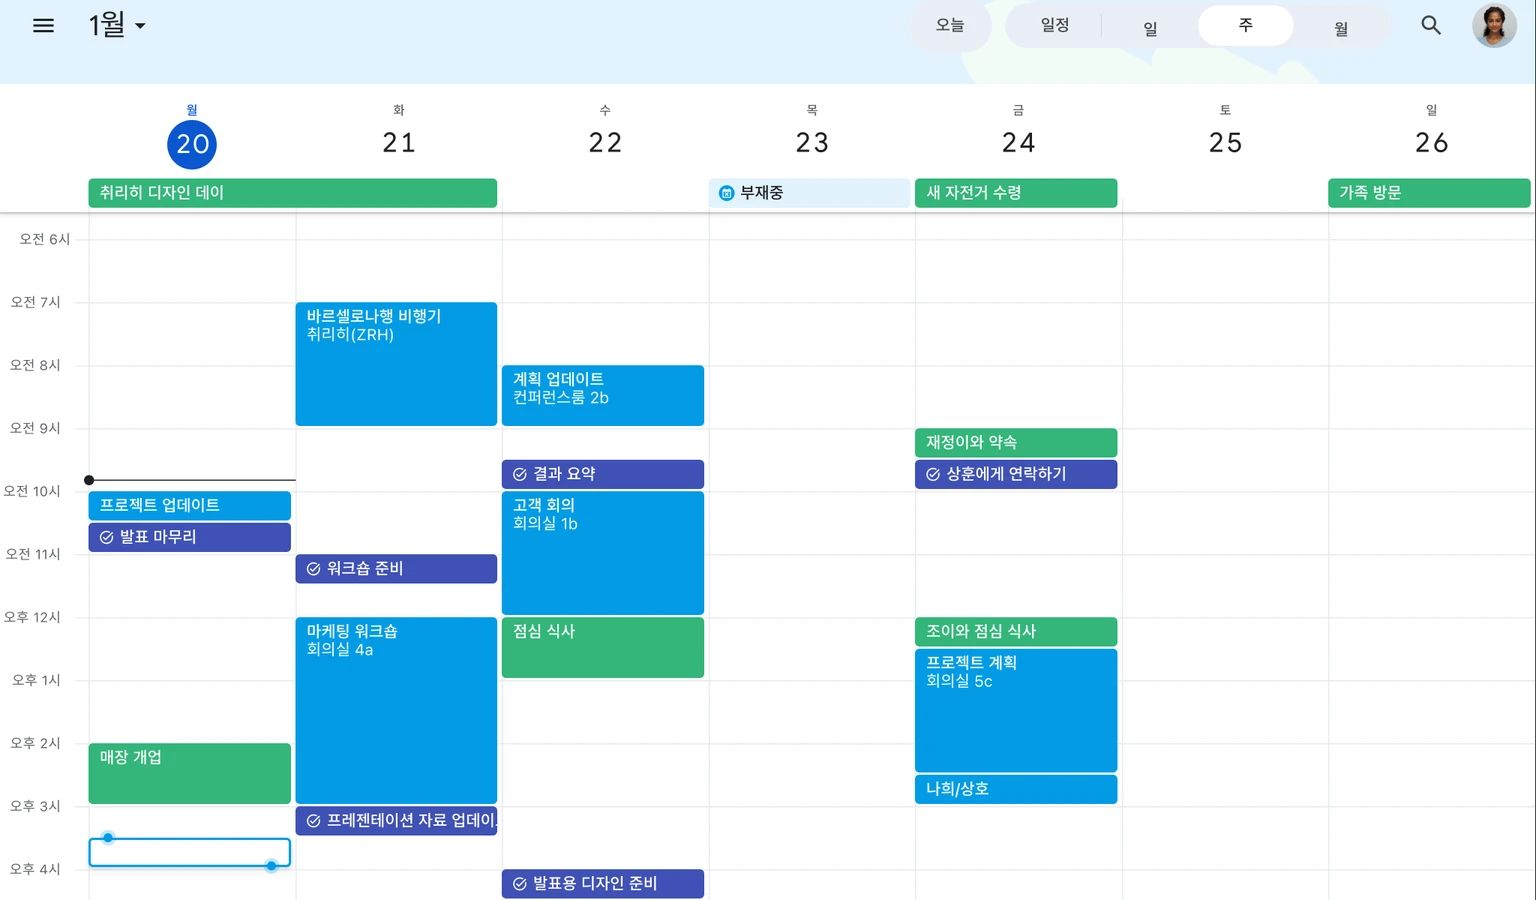Switch to 일 day view

pyautogui.click(x=1150, y=26)
